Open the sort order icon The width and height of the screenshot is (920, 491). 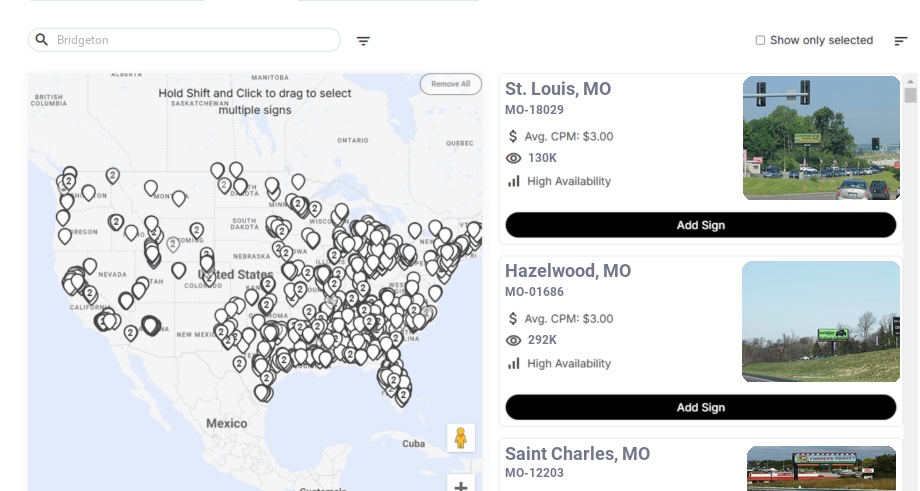(x=900, y=41)
